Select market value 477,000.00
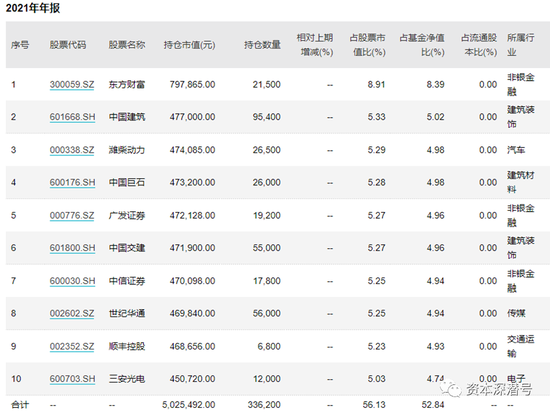 (x=193, y=117)
